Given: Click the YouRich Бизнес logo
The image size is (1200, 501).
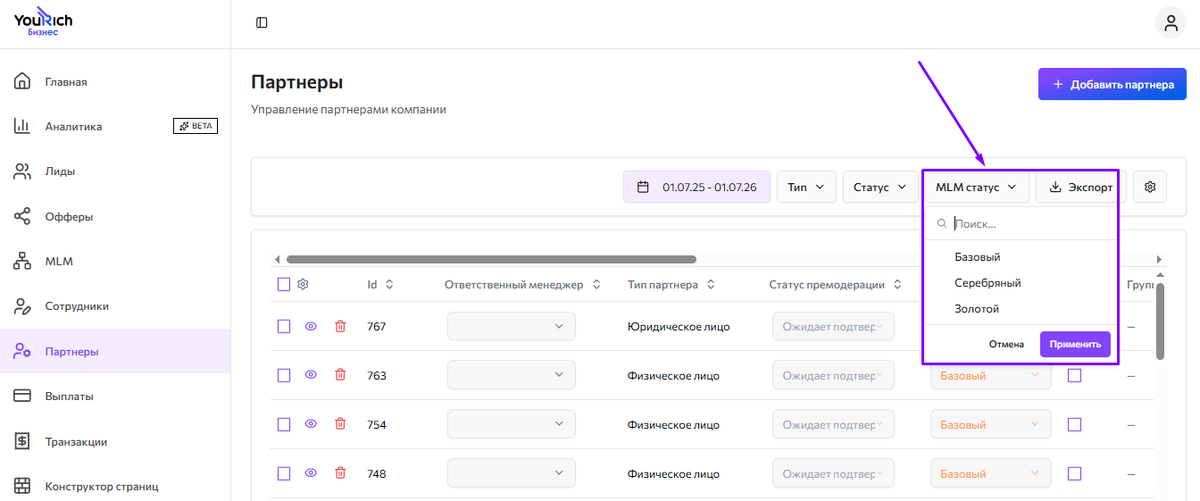Looking at the screenshot, I should click(43, 23).
